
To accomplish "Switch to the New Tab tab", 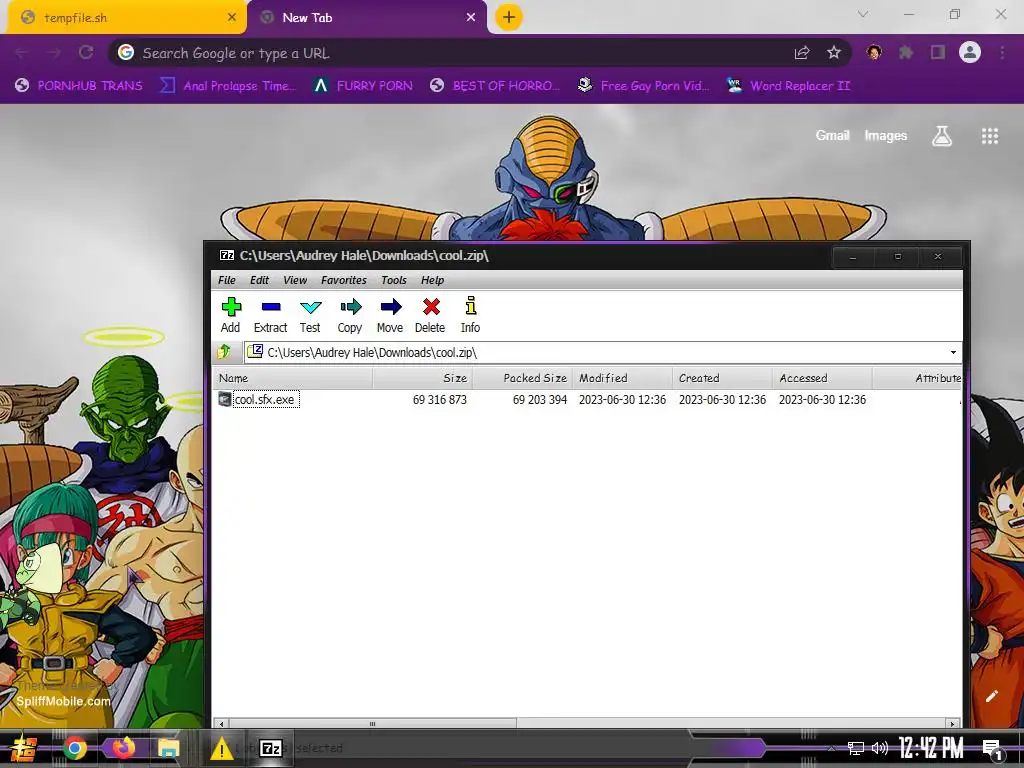I will coord(366,18).
